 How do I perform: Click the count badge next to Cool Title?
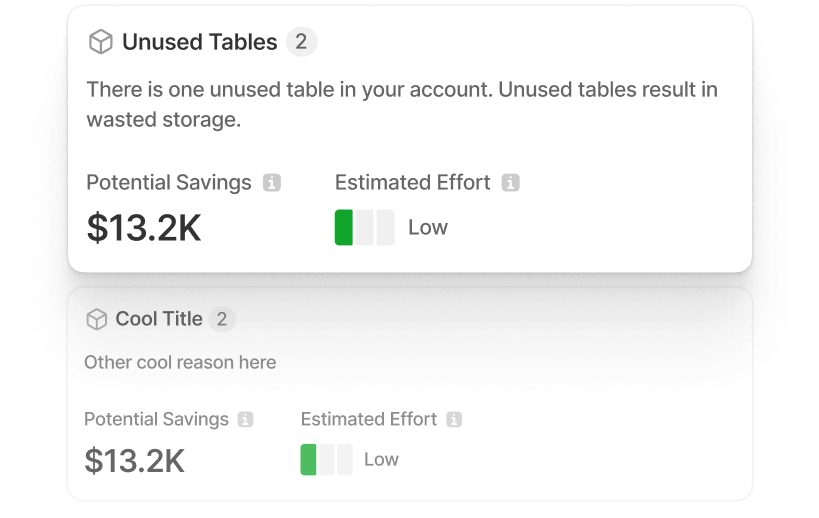coord(222,319)
